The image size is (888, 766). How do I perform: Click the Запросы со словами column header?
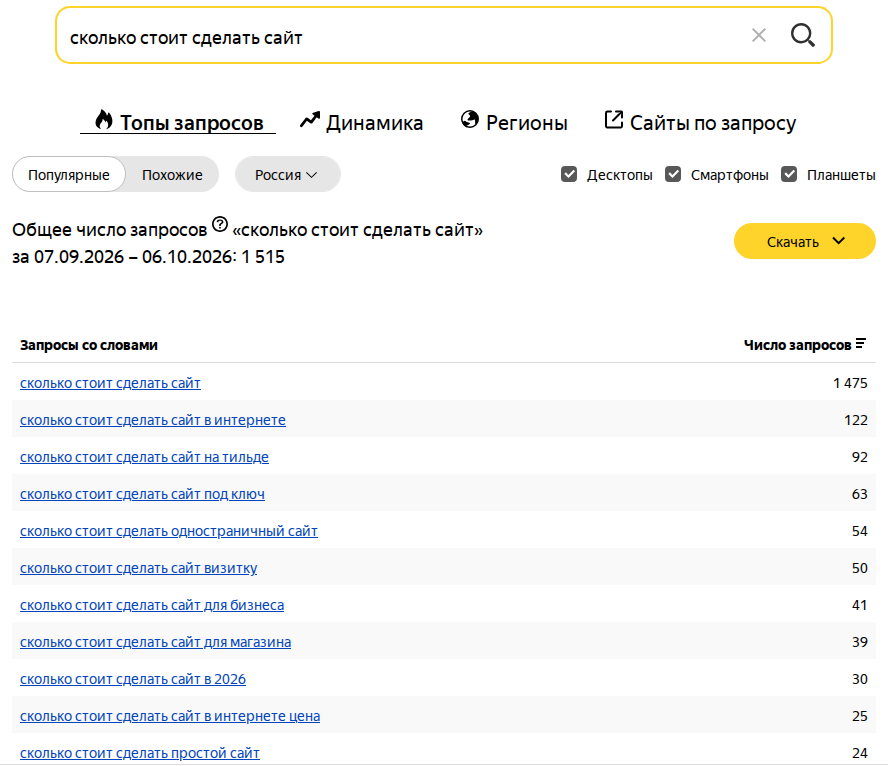coord(89,345)
